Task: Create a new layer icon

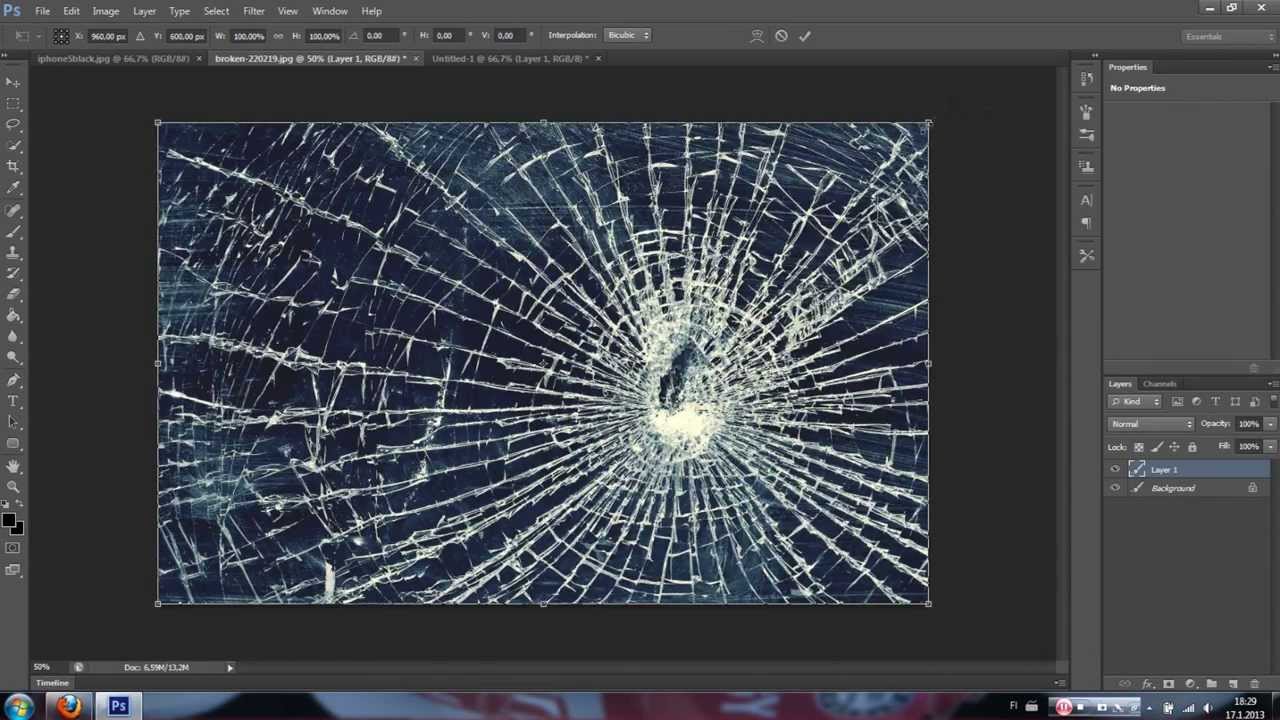Action: [1233, 684]
